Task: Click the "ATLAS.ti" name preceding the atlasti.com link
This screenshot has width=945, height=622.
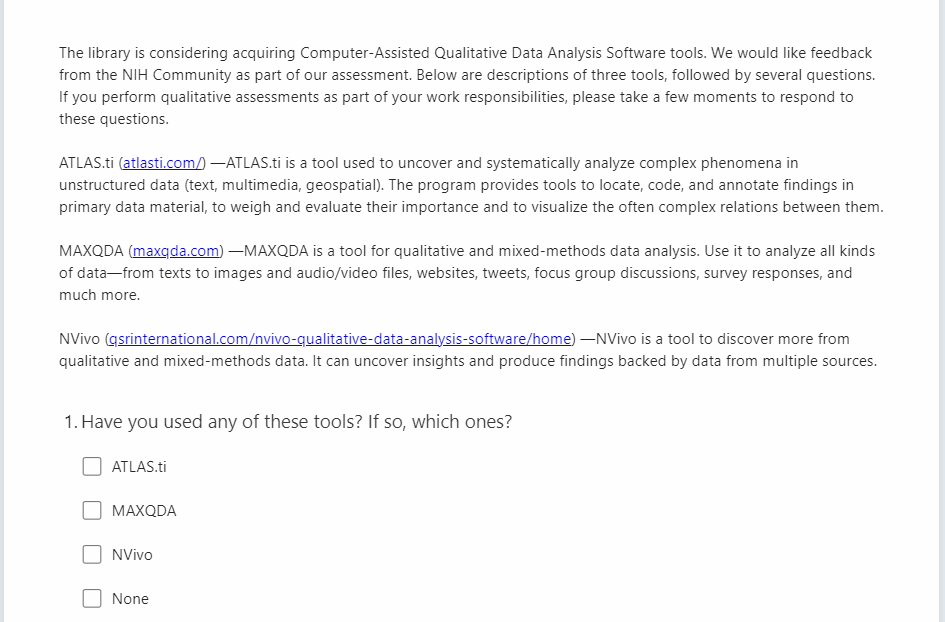Action: pos(86,163)
